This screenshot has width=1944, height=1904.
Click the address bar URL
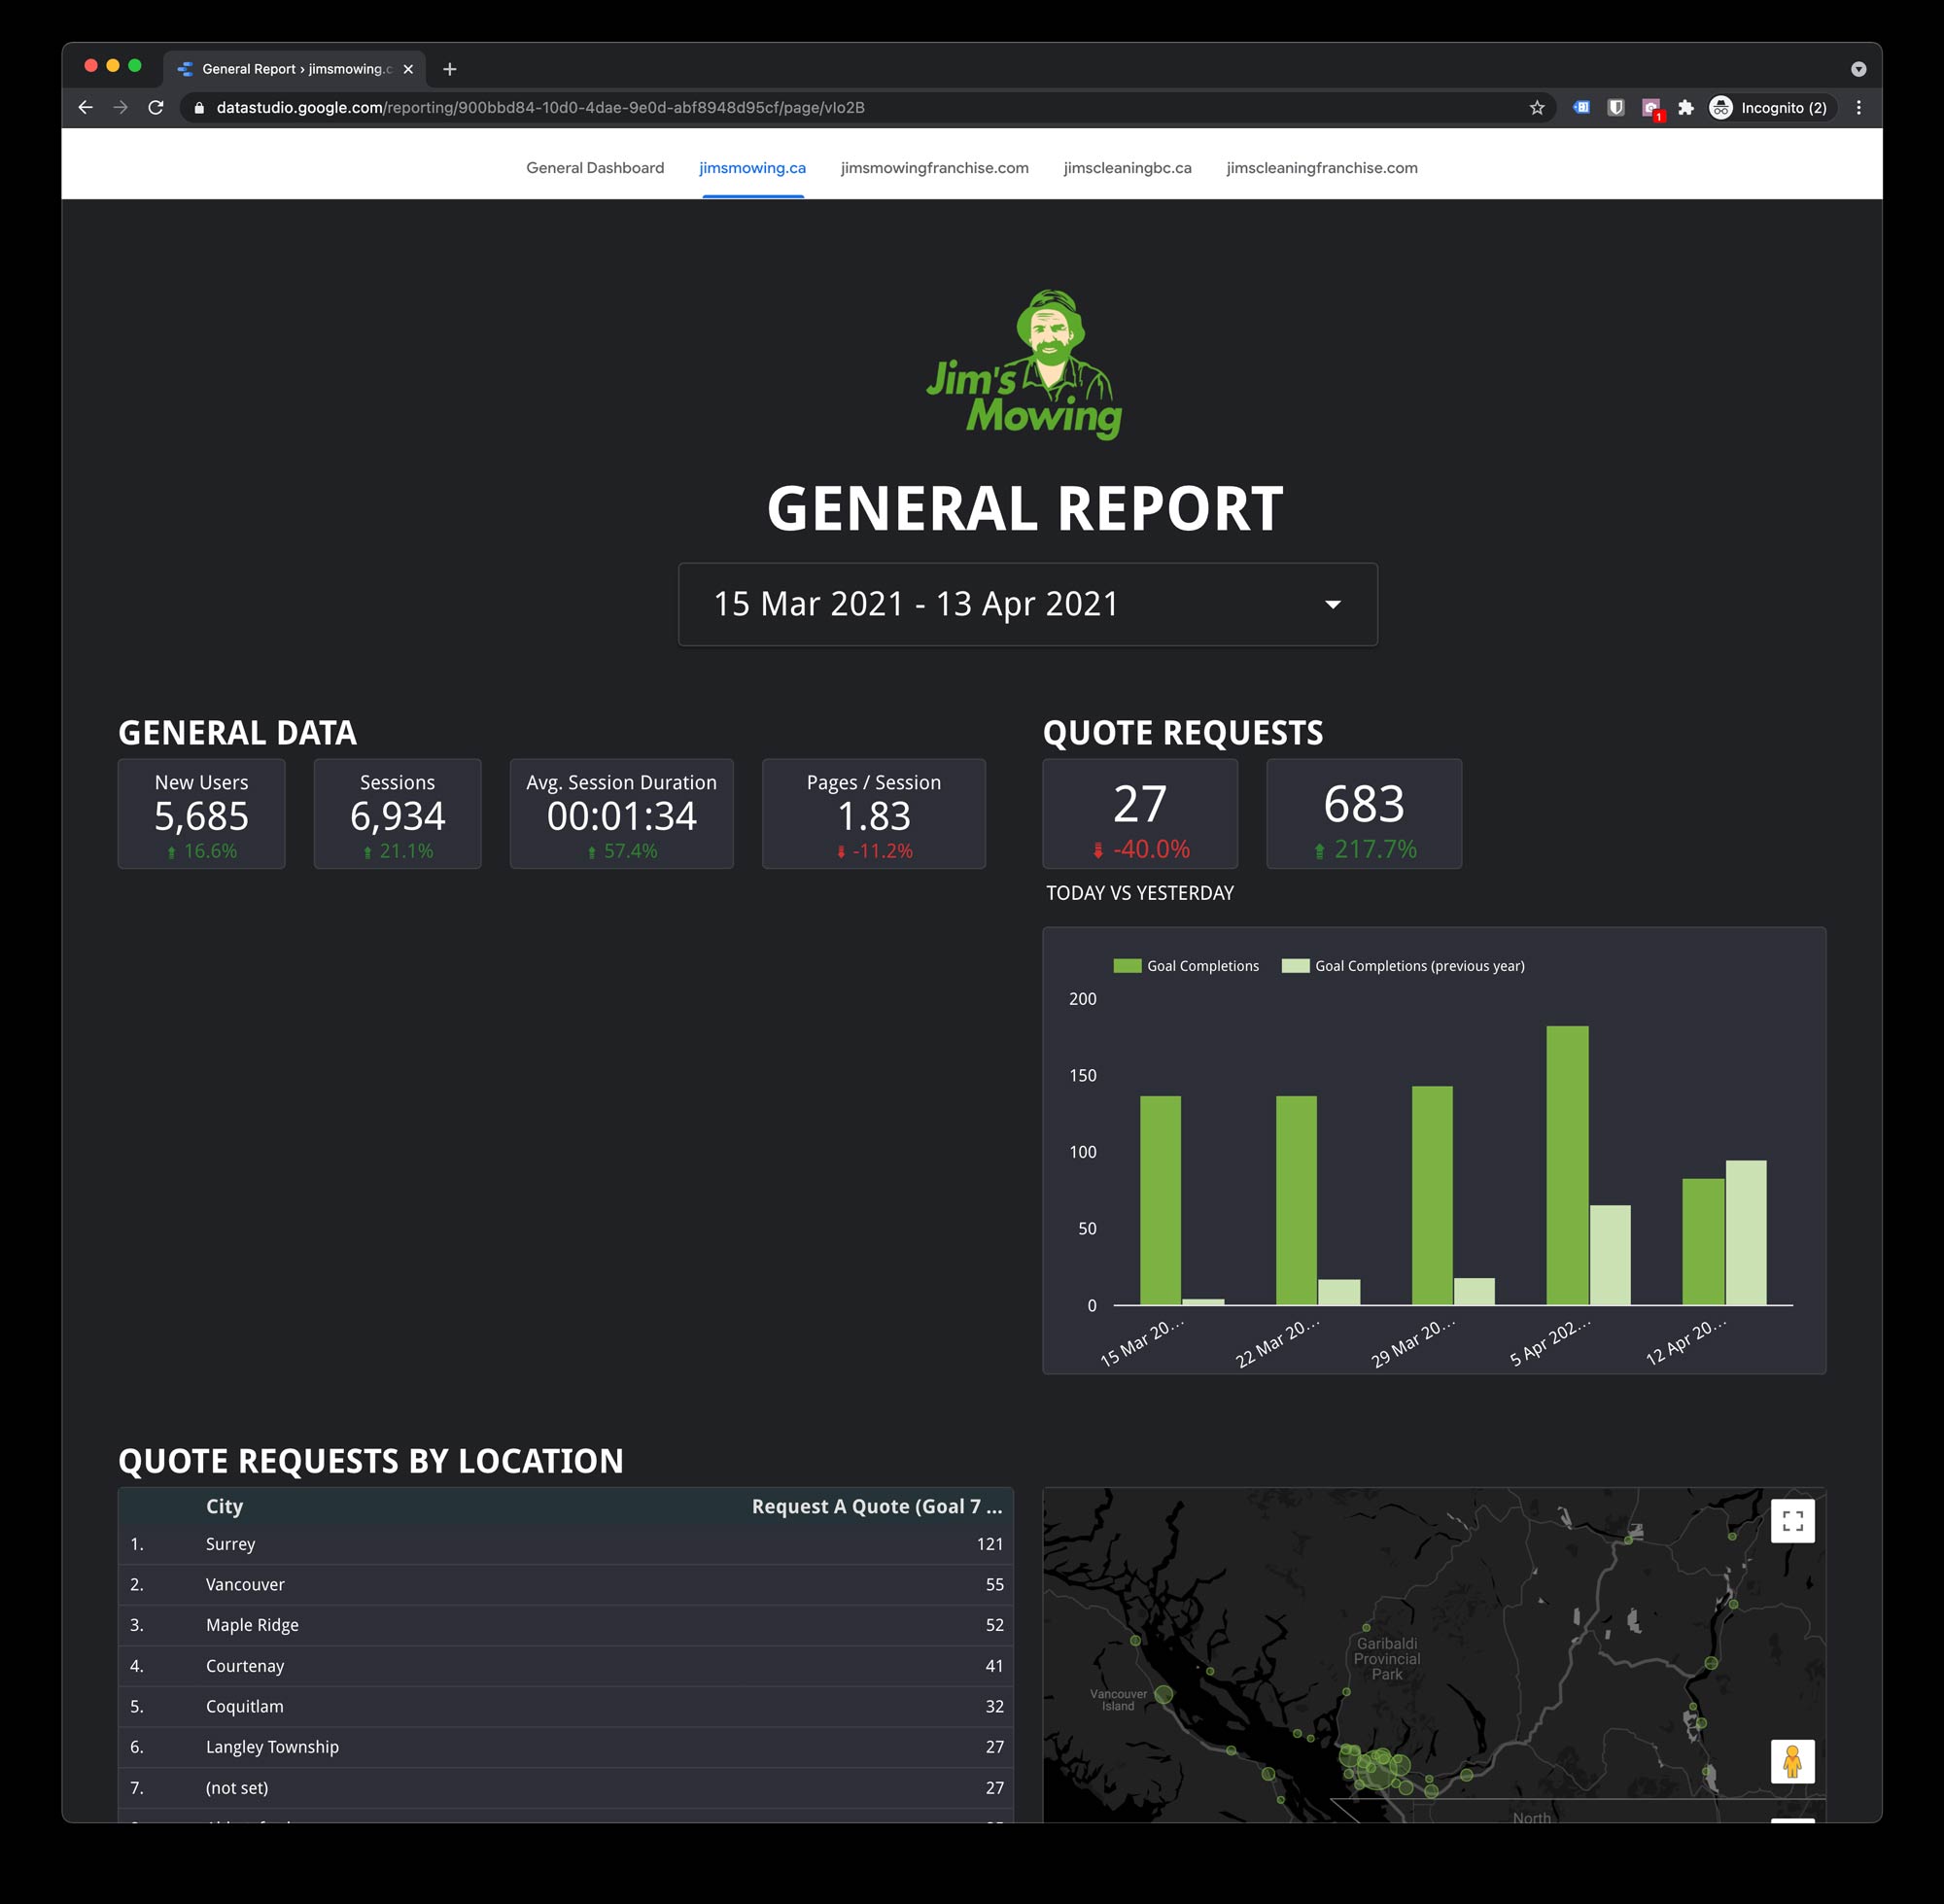(x=540, y=108)
